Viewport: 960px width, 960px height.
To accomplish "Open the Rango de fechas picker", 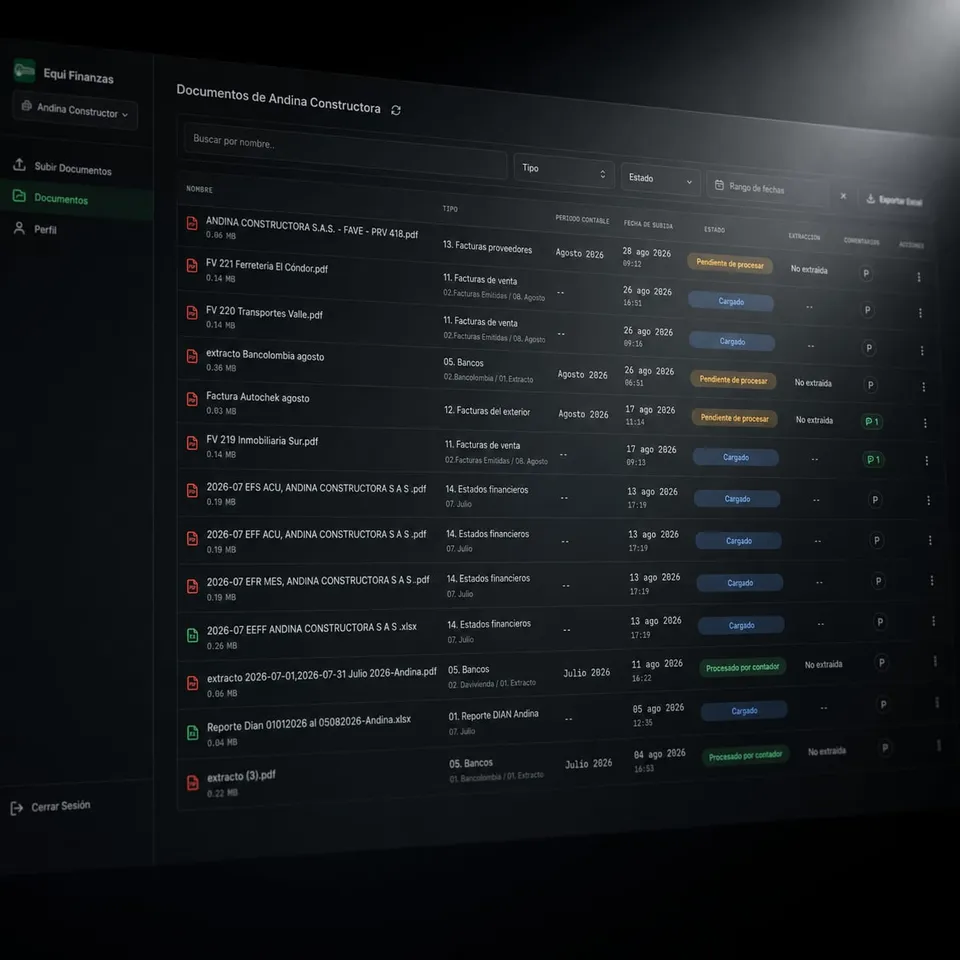I will coord(768,188).
